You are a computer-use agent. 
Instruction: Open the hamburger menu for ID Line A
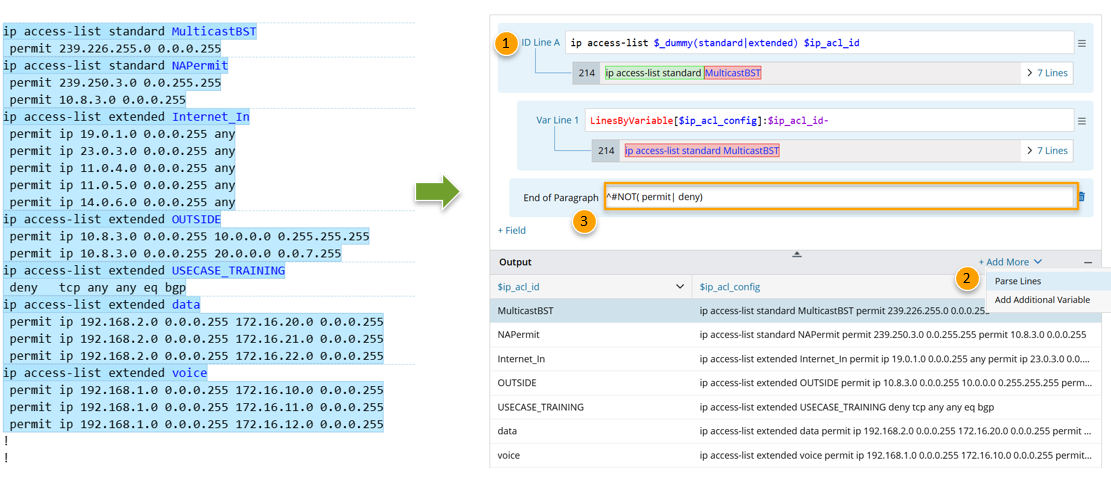(x=1081, y=43)
